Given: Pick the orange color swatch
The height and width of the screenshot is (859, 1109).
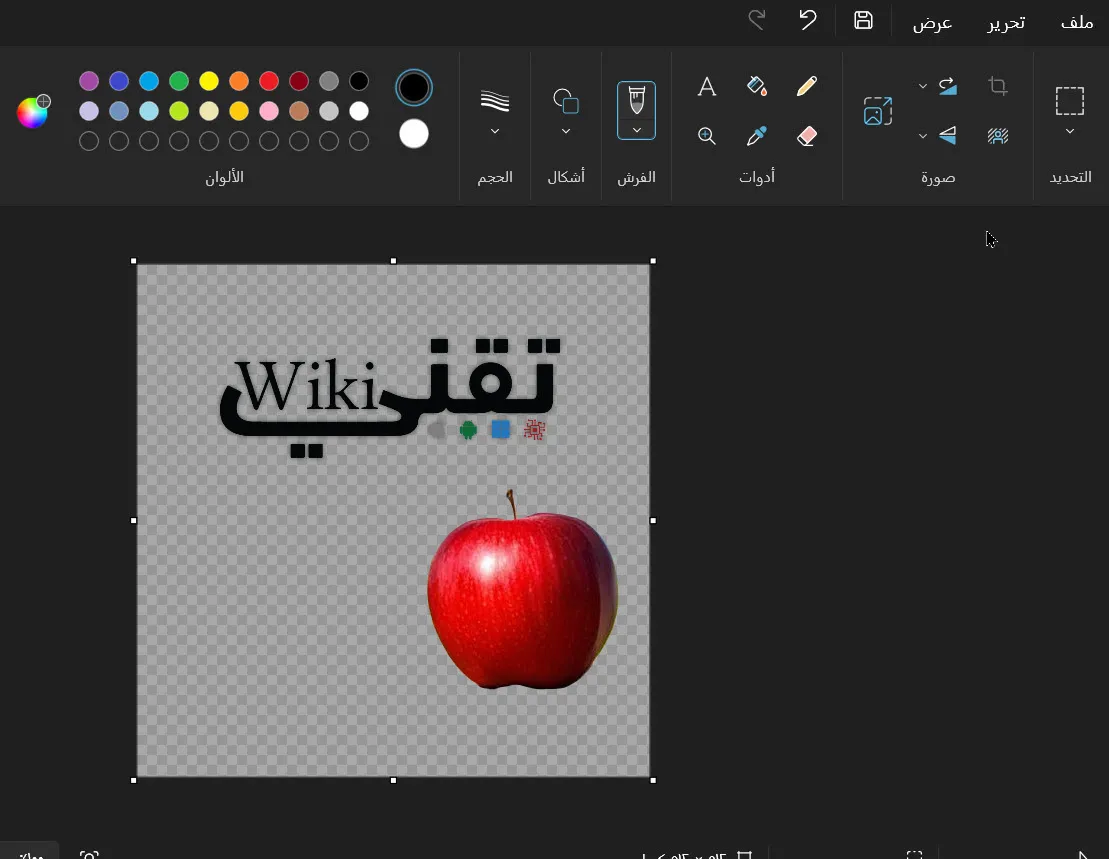Looking at the screenshot, I should [x=239, y=81].
